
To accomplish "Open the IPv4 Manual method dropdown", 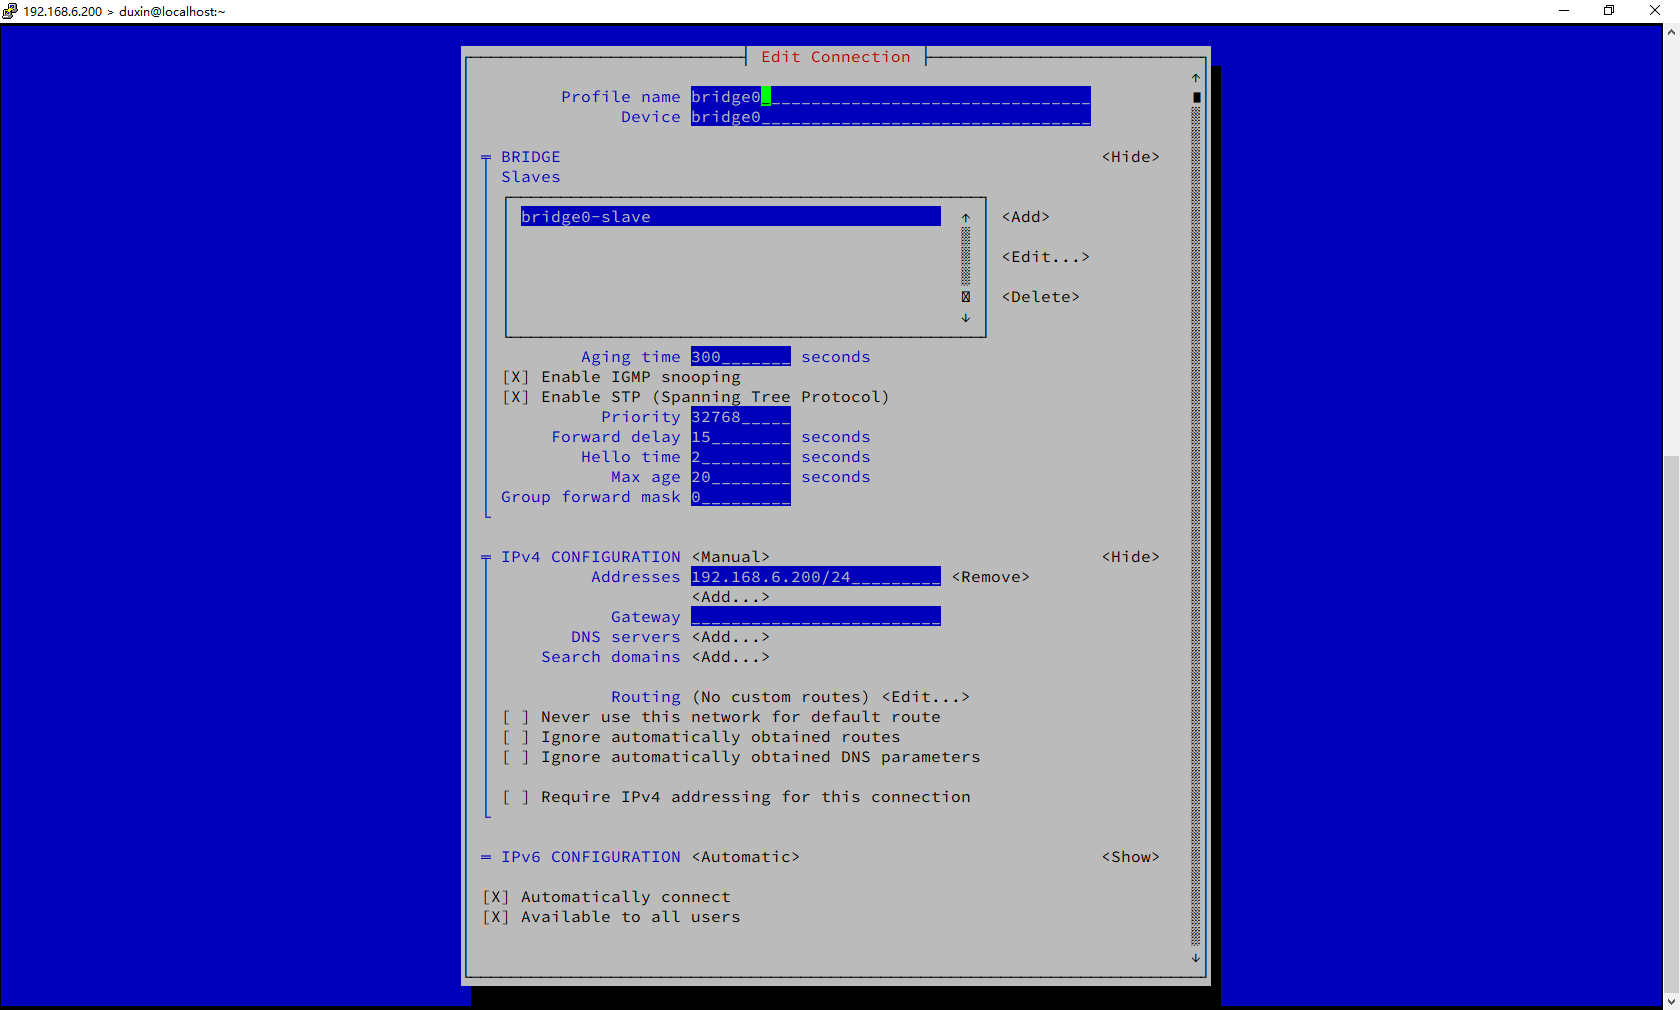I will (x=731, y=557).
